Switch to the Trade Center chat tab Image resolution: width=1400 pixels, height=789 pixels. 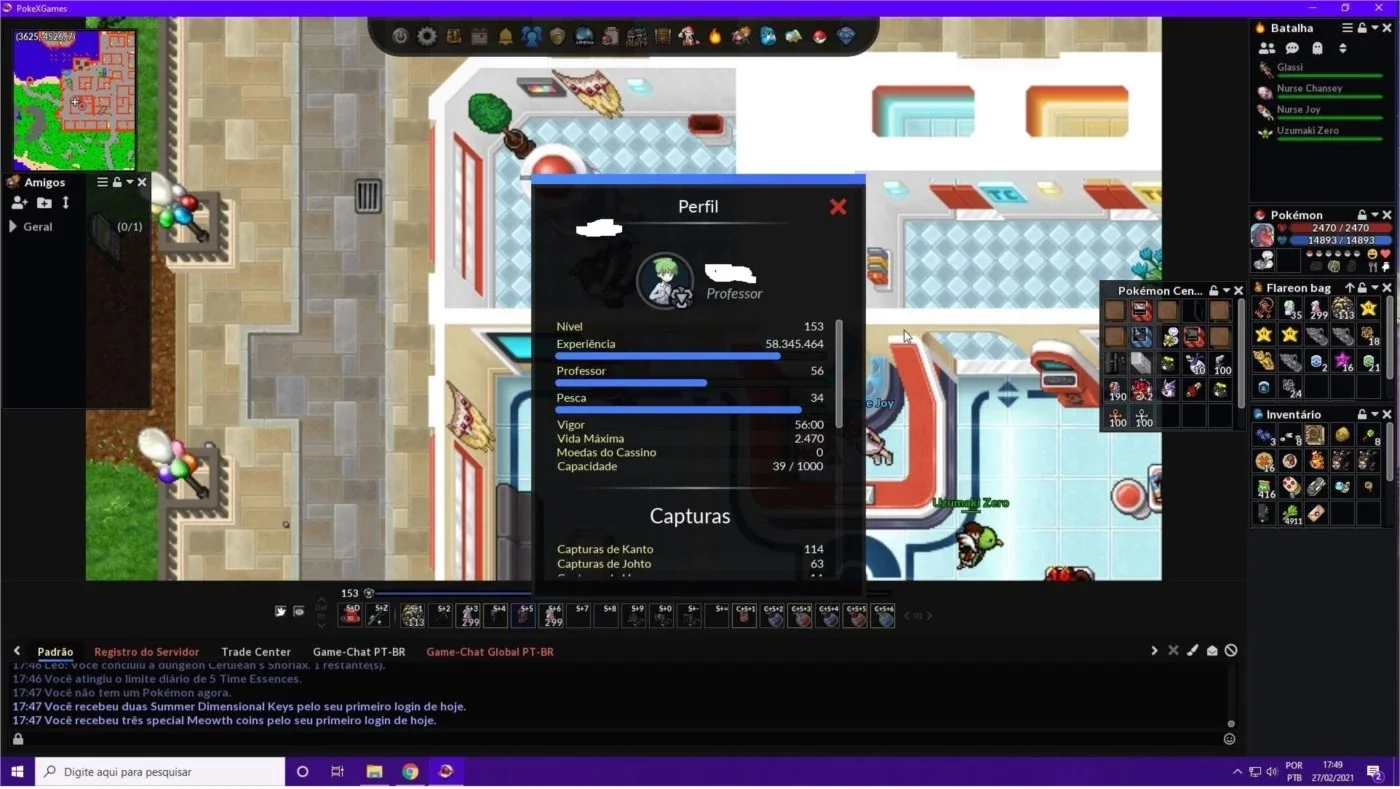(256, 652)
